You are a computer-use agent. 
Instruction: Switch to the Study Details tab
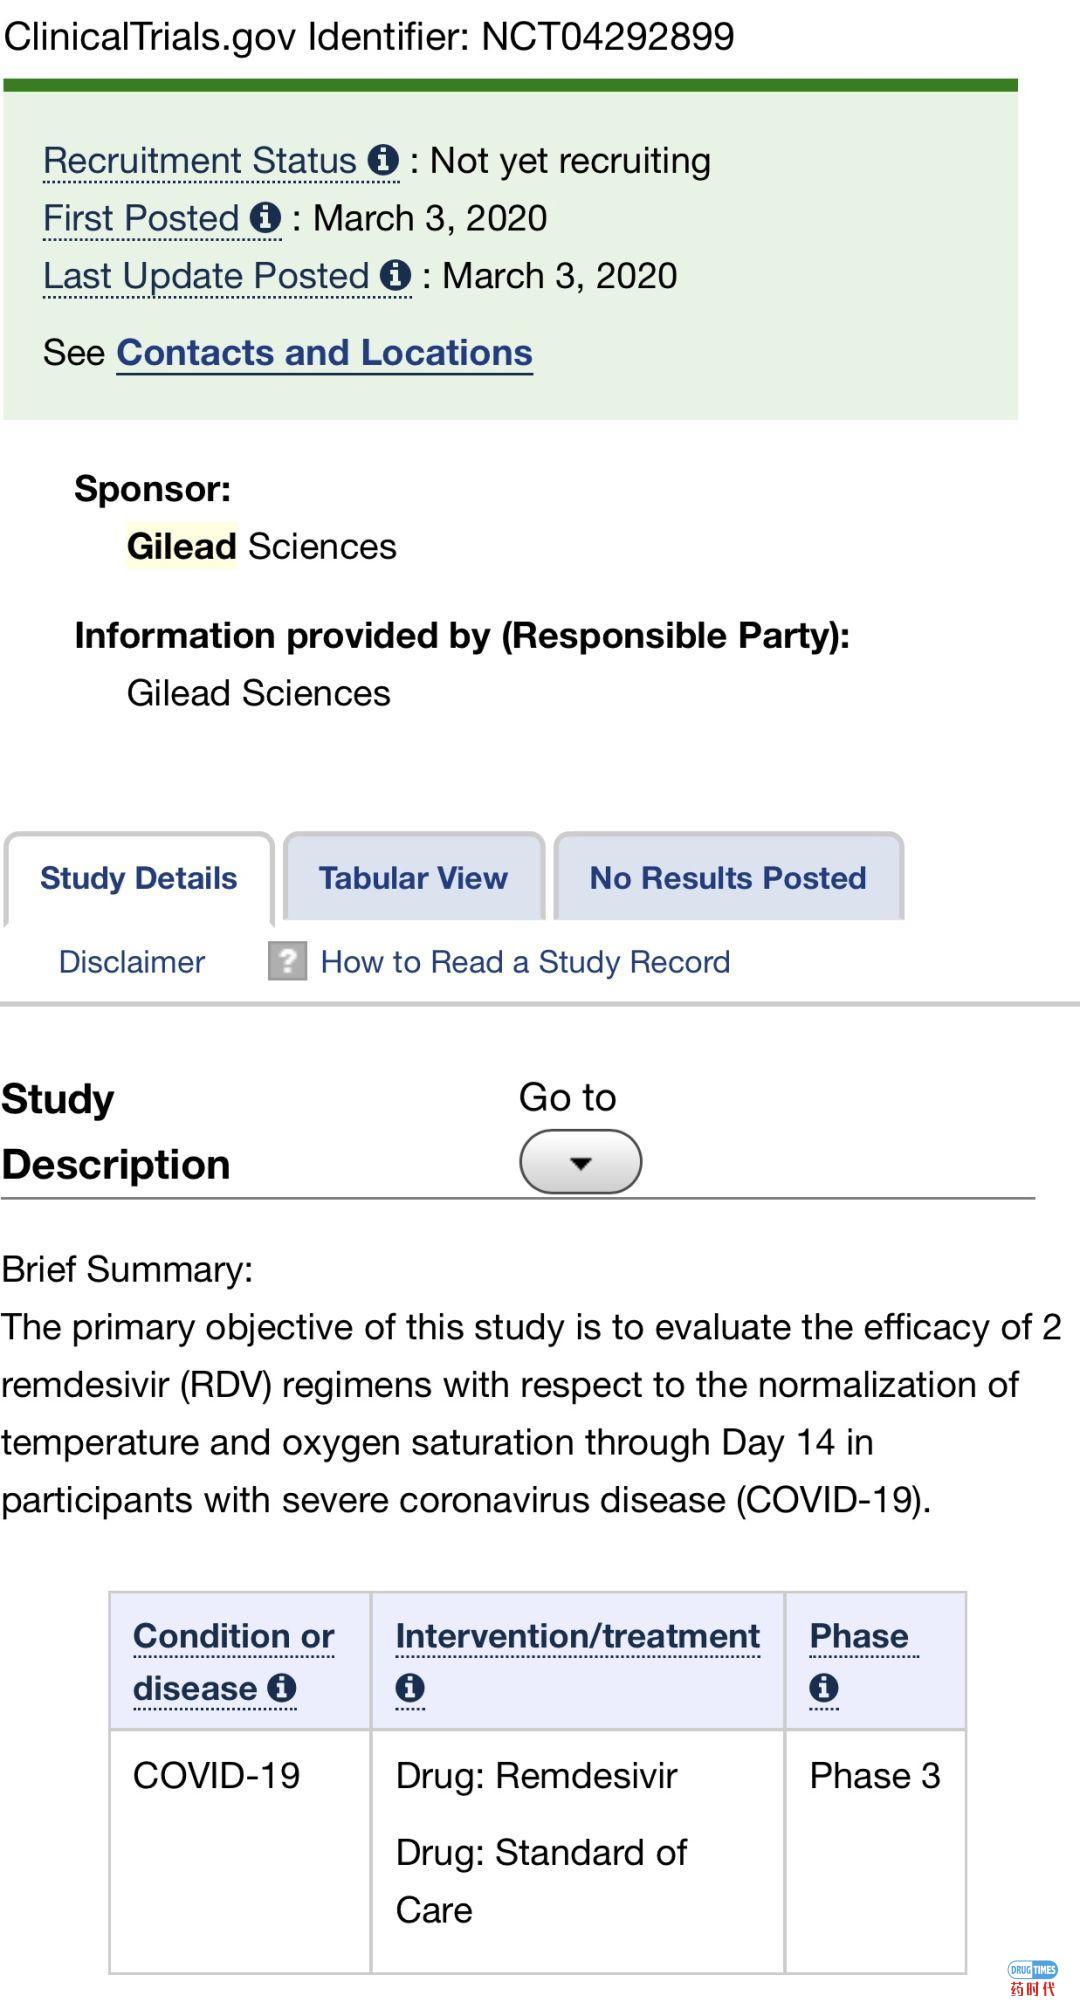(x=139, y=878)
